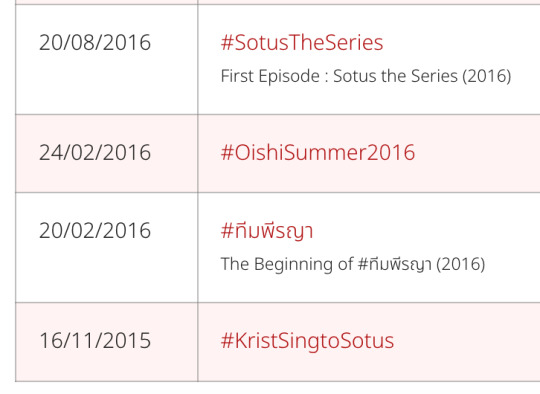Image resolution: width=540 pixels, height=394 pixels.
Task: Open the #KristSingtoSotus hashtag link
Action: (x=307, y=341)
